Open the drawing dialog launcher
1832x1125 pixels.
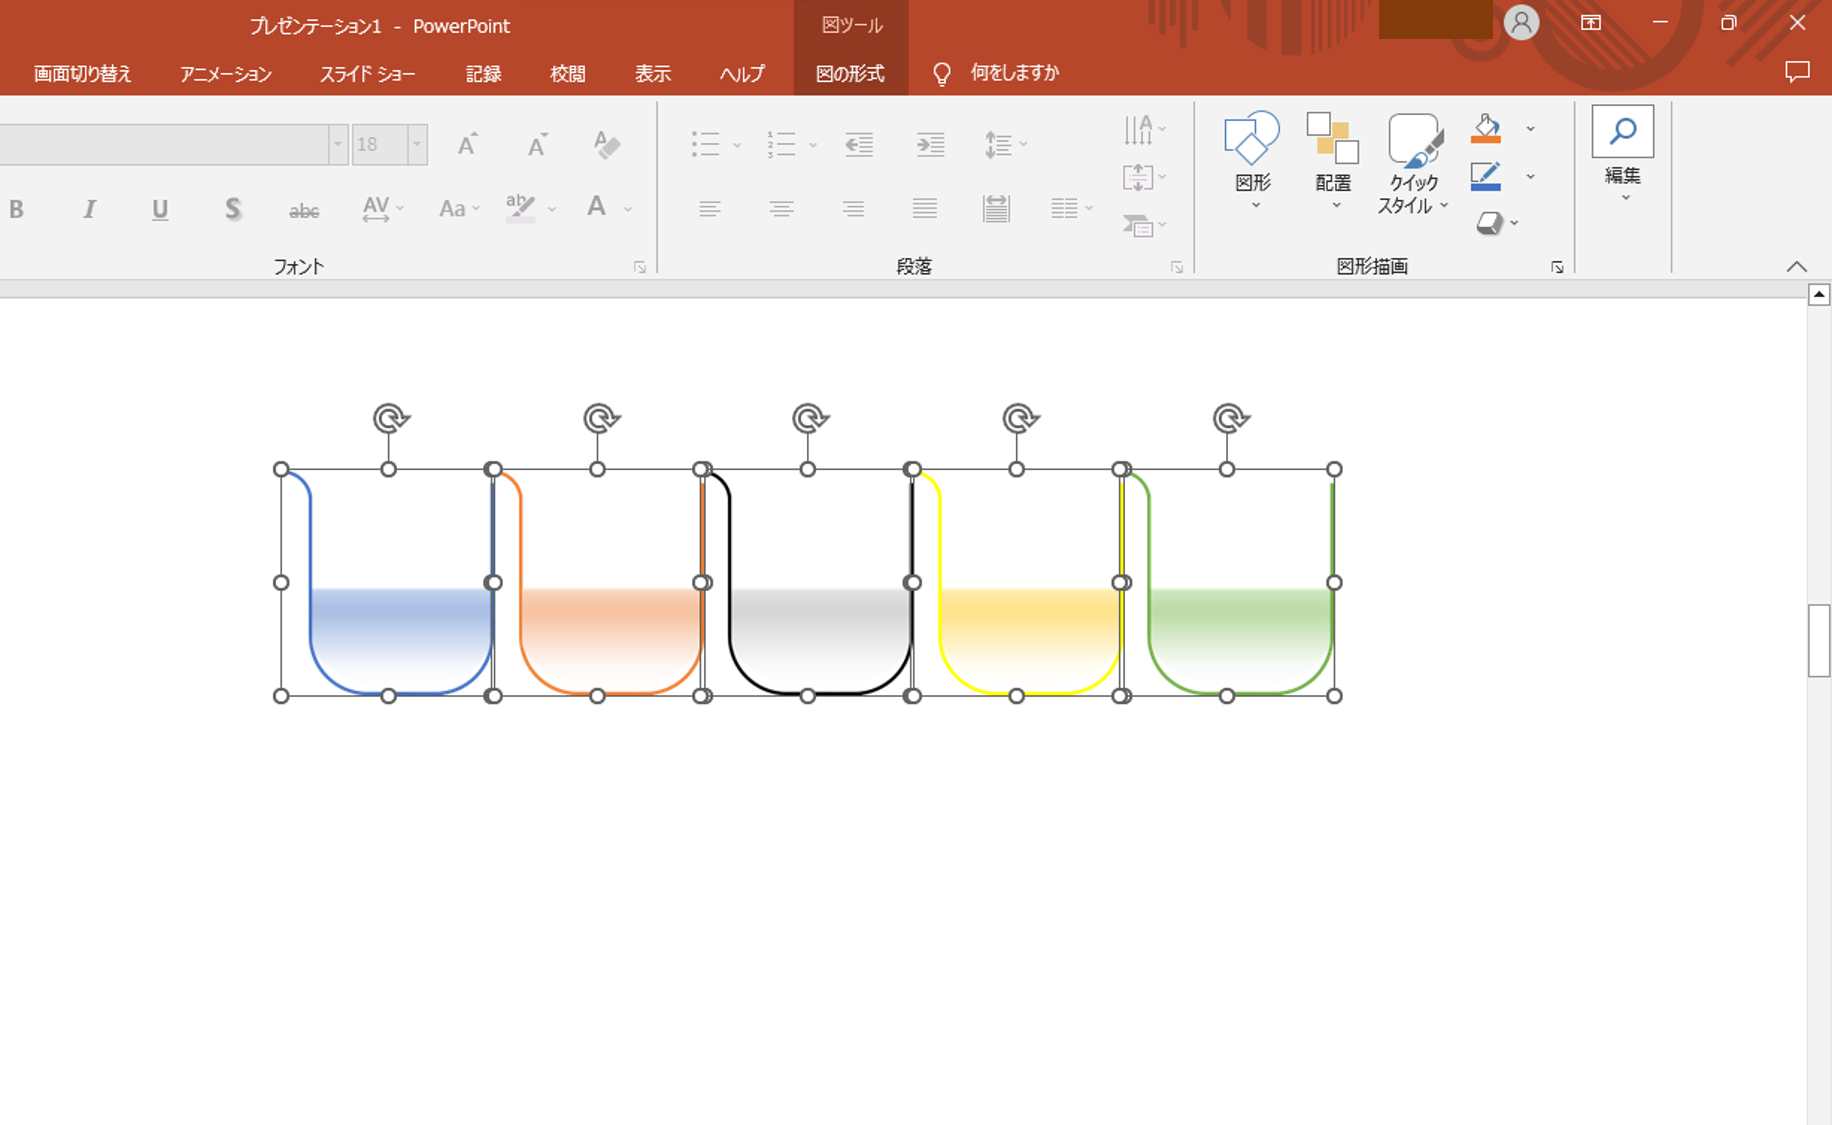click(x=1557, y=267)
